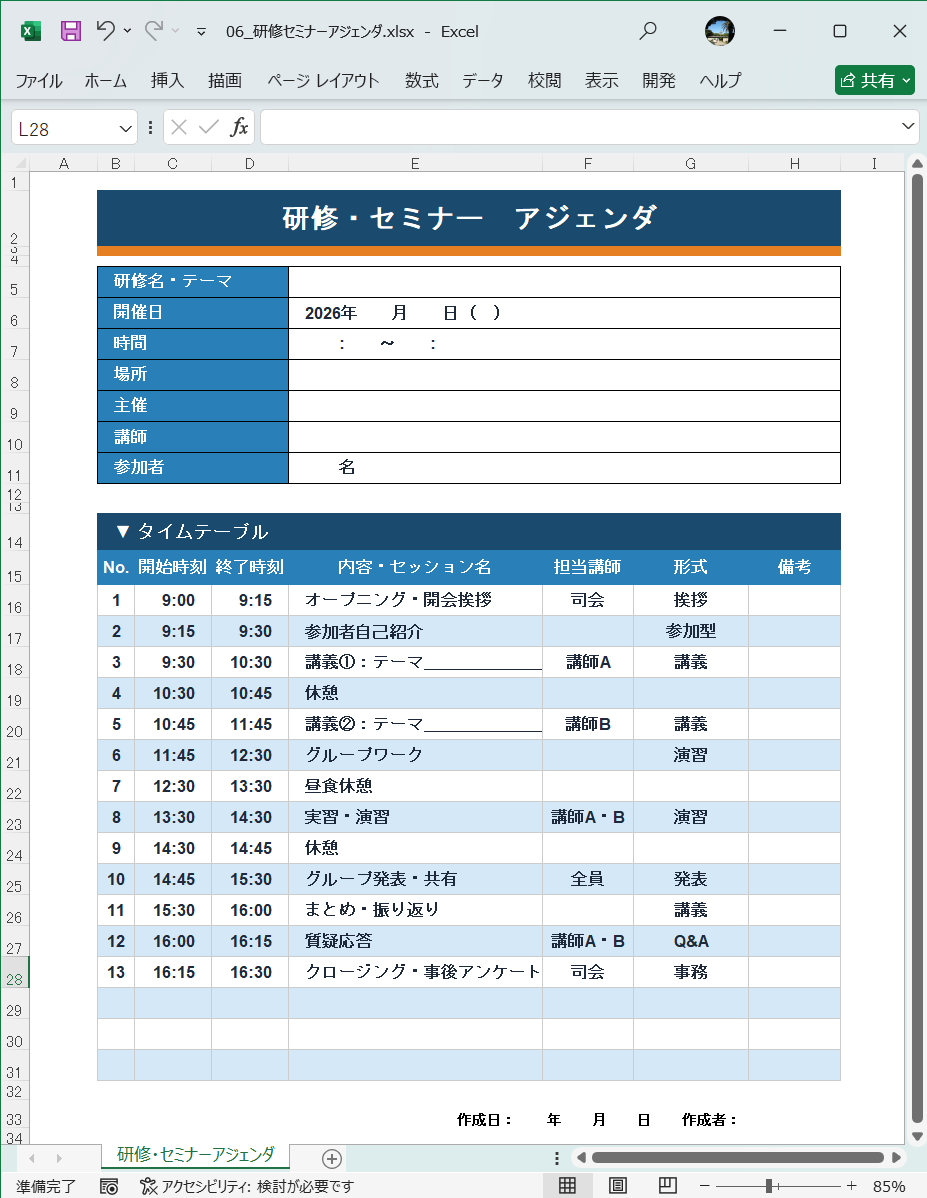927x1198 pixels.
Task: Open Search with the magnifier icon
Action: [647, 31]
